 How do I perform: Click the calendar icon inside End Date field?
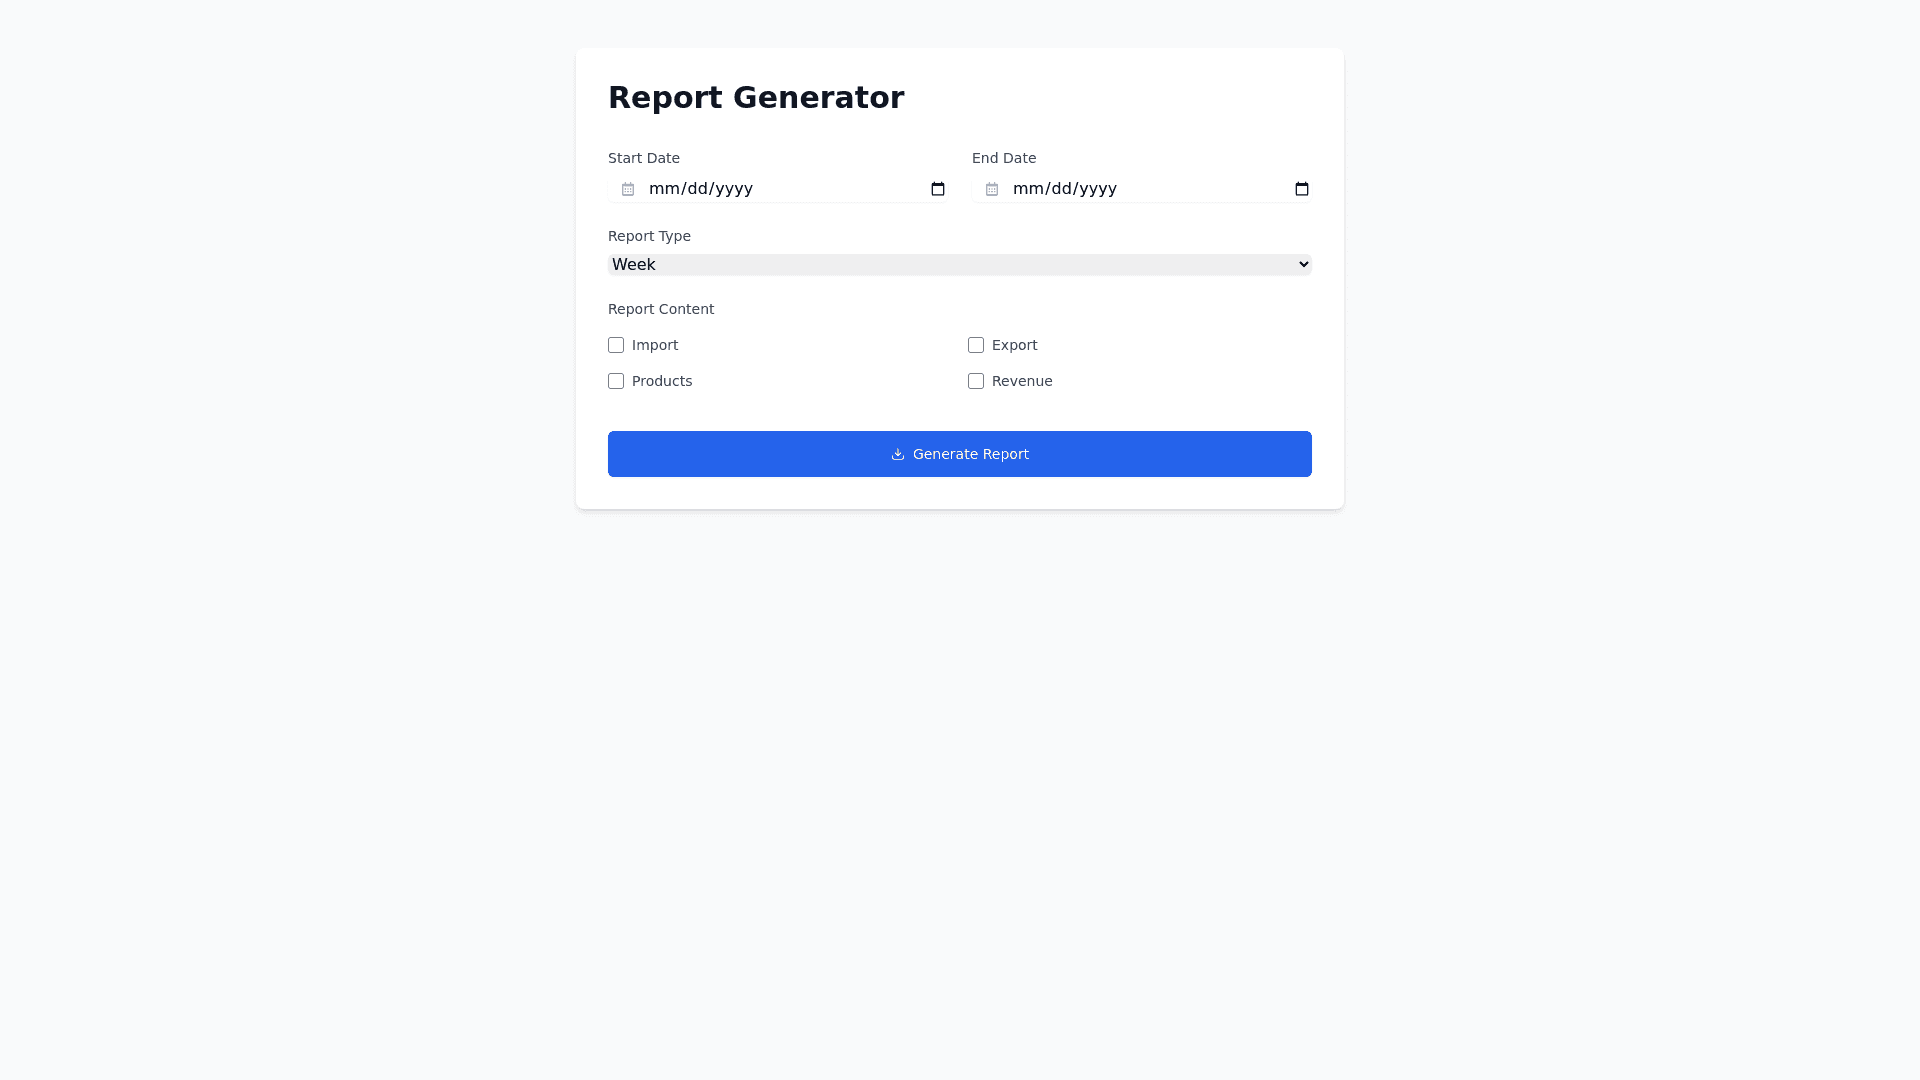point(991,188)
